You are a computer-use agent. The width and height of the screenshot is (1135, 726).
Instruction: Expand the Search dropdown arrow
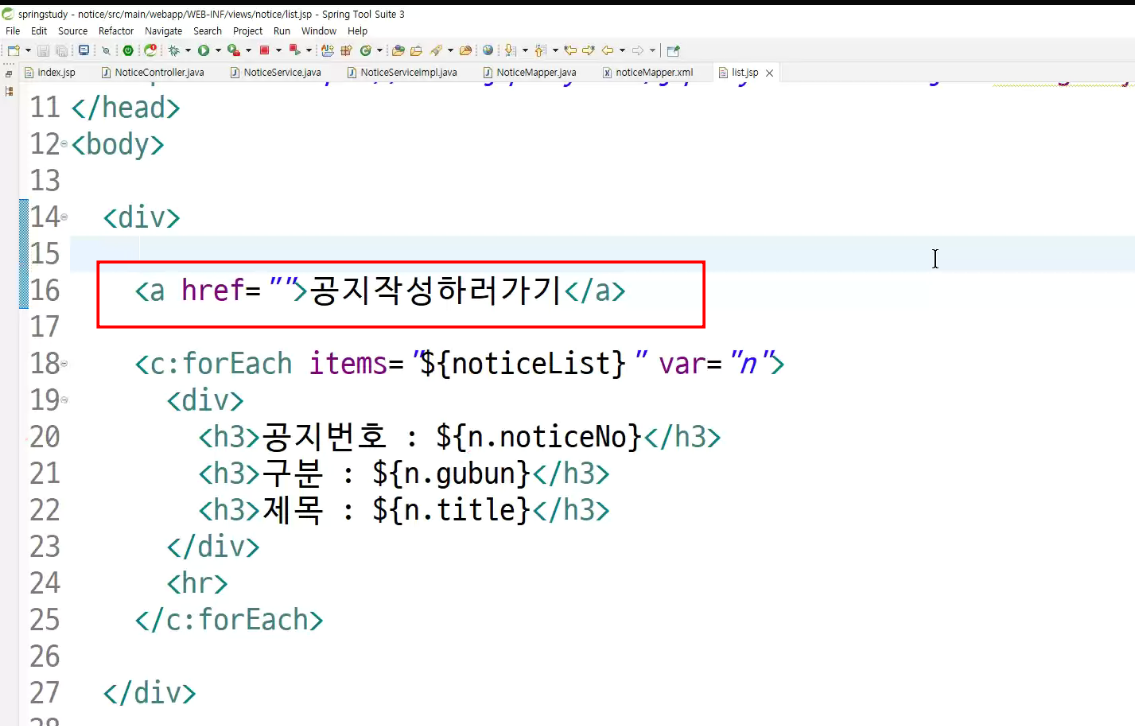(450, 51)
